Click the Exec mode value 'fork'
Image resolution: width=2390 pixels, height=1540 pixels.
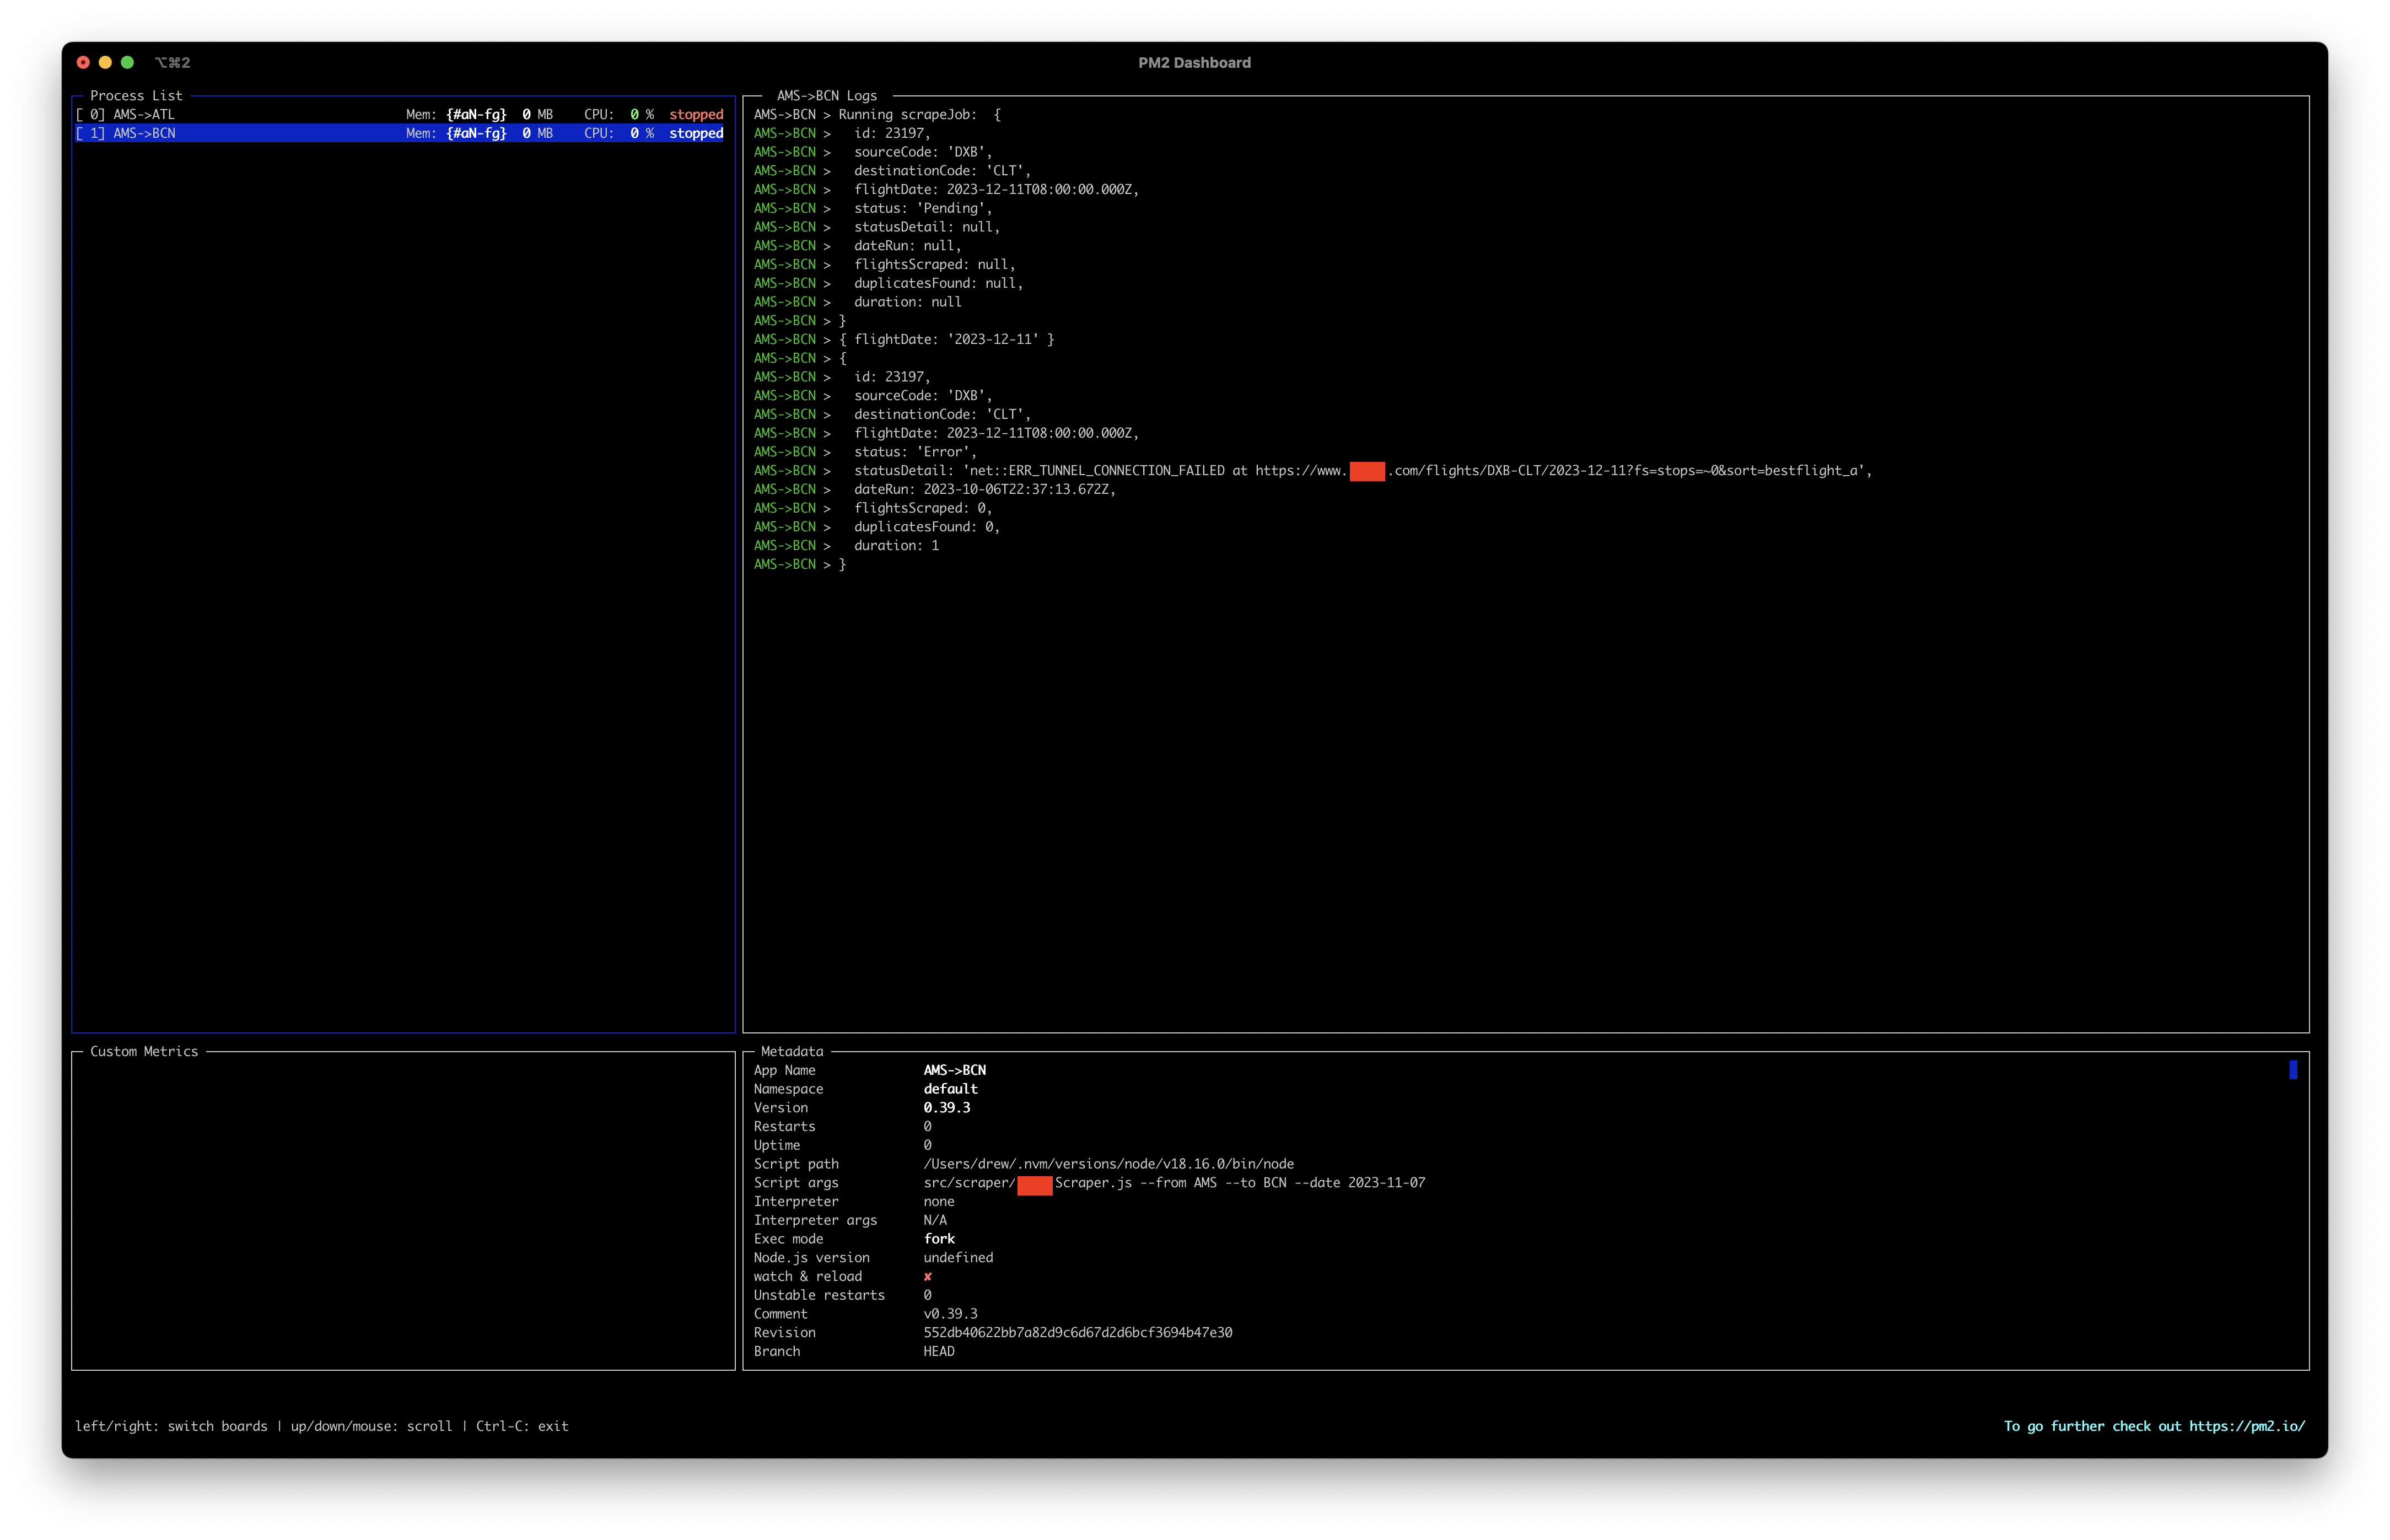coord(940,1238)
